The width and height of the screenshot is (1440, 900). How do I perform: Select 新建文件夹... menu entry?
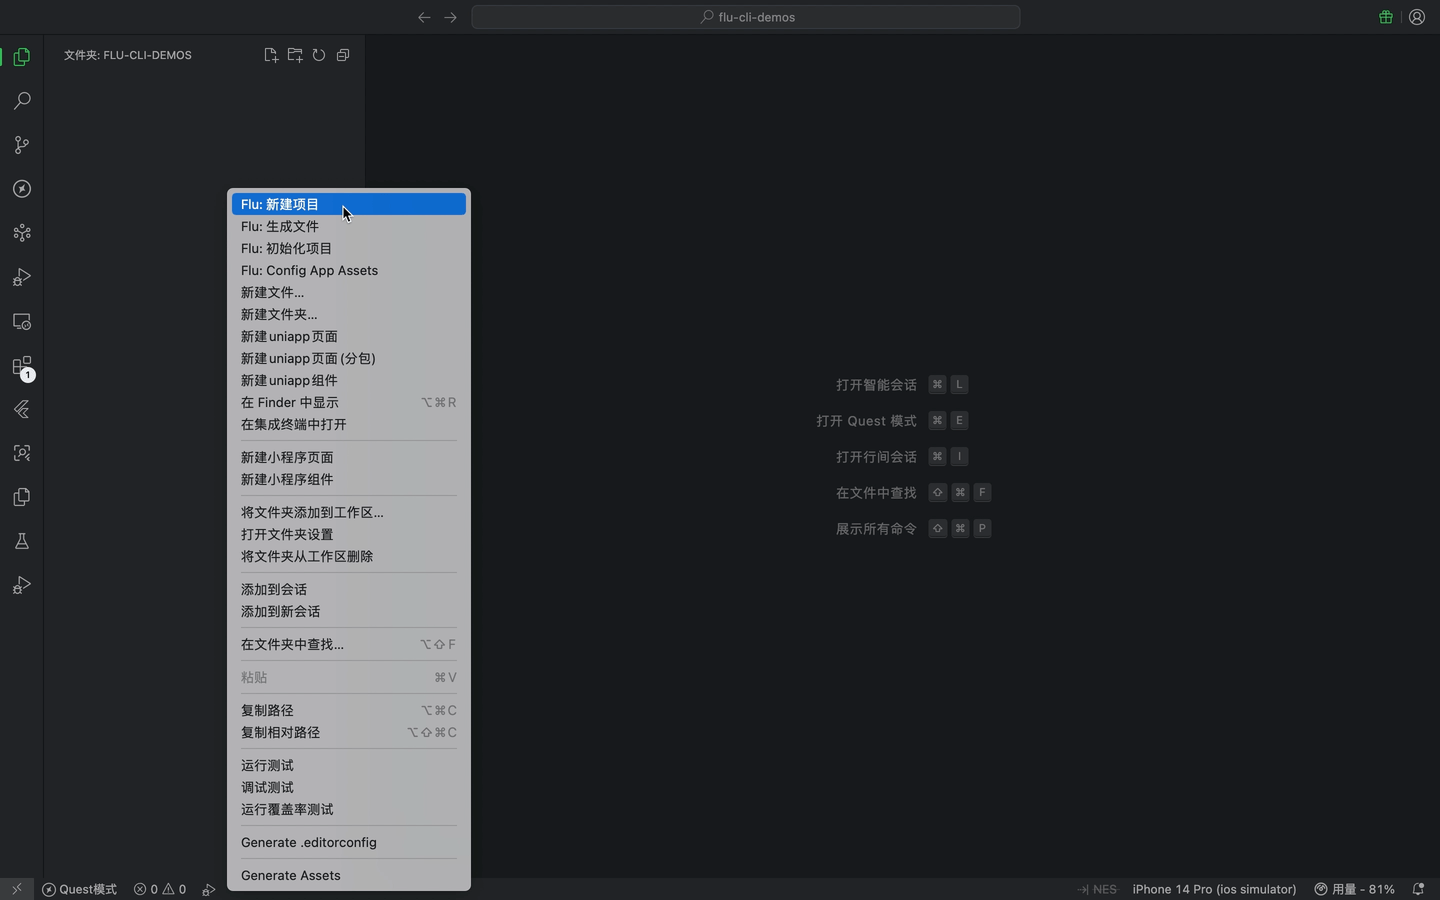349,314
